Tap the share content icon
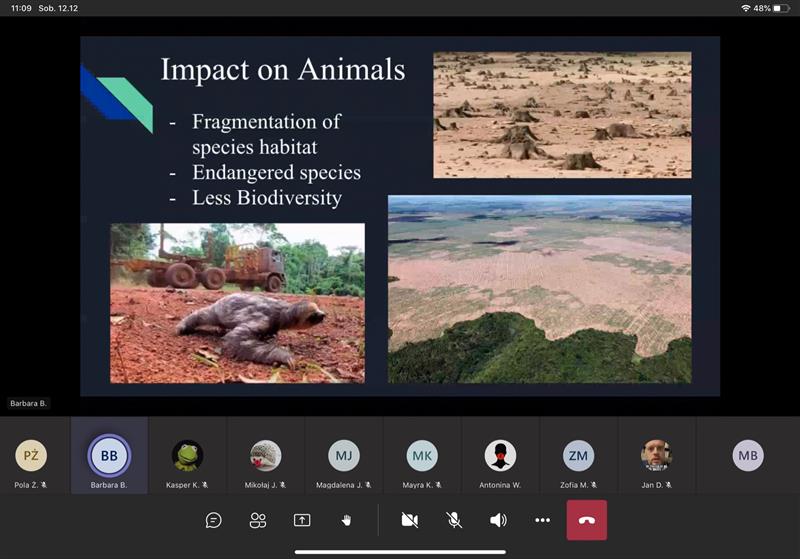The height and width of the screenshot is (559, 800). [x=302, y=520]
